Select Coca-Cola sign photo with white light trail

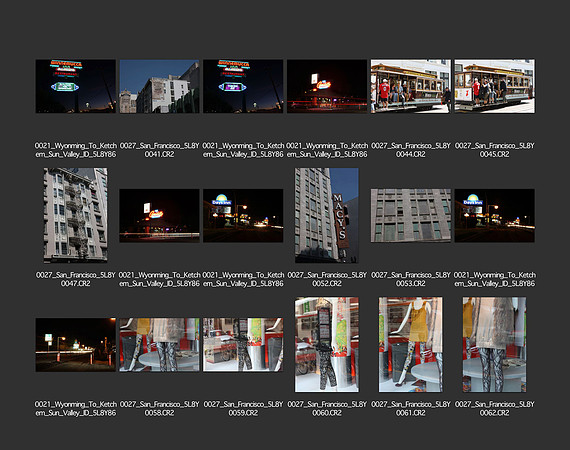pyautogui.click(x=159, y=215)
